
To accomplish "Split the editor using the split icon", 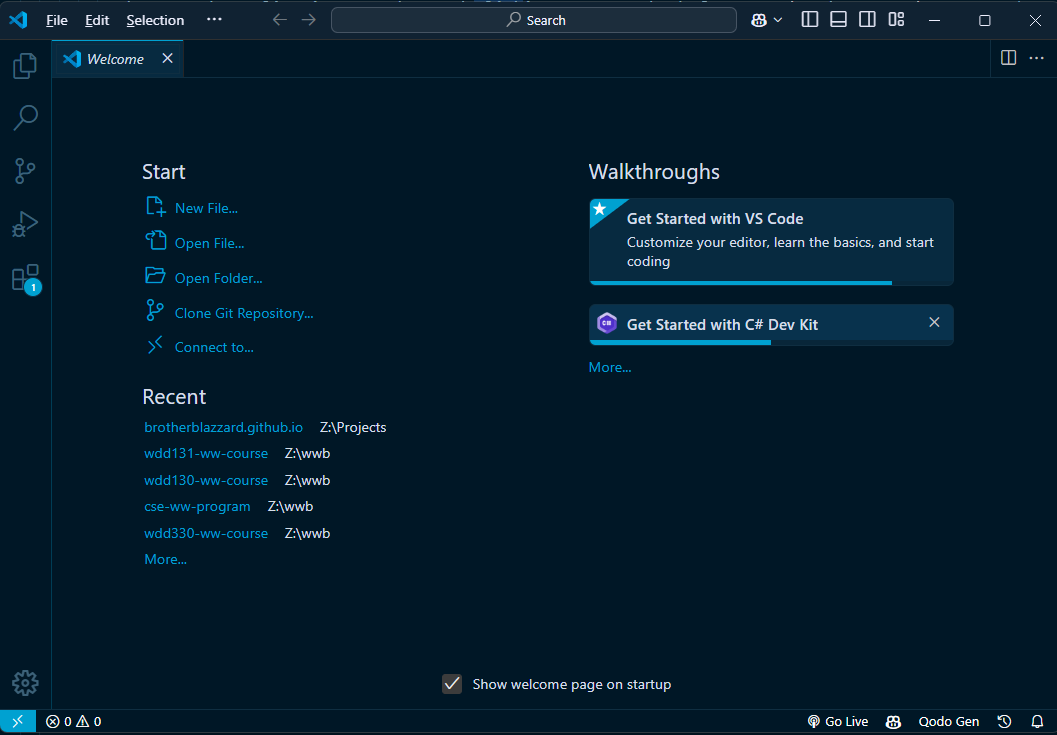I will point(1007,58).
